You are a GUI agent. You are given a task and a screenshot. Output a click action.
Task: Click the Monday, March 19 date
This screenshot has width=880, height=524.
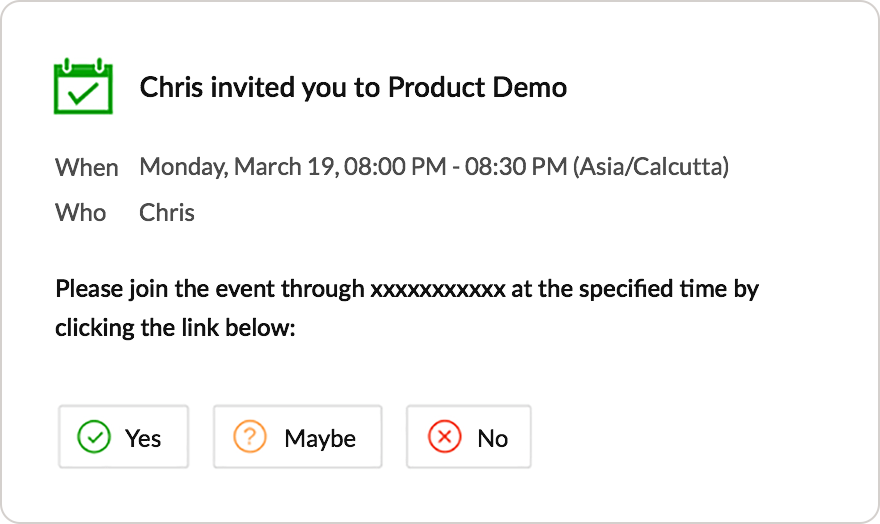[238, 166]
